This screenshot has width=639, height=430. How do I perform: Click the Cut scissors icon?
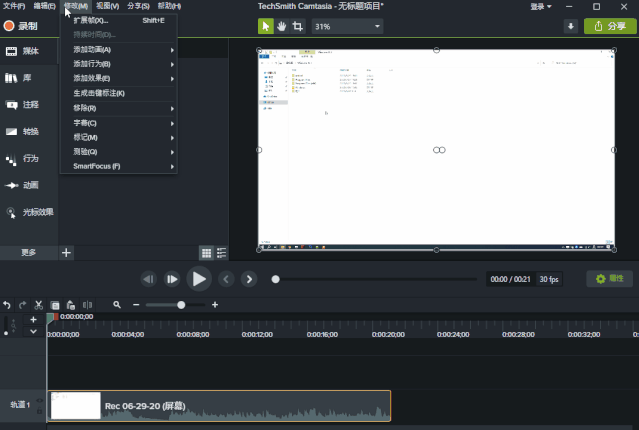tap(39, 305)
